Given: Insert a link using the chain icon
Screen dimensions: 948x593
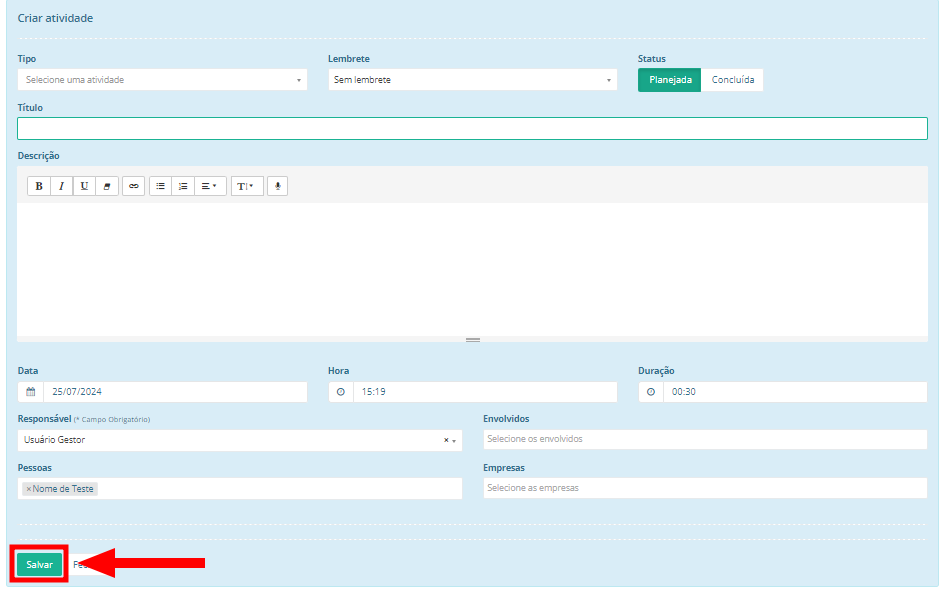Looking at the screenshot, I should tap(134, 186).
